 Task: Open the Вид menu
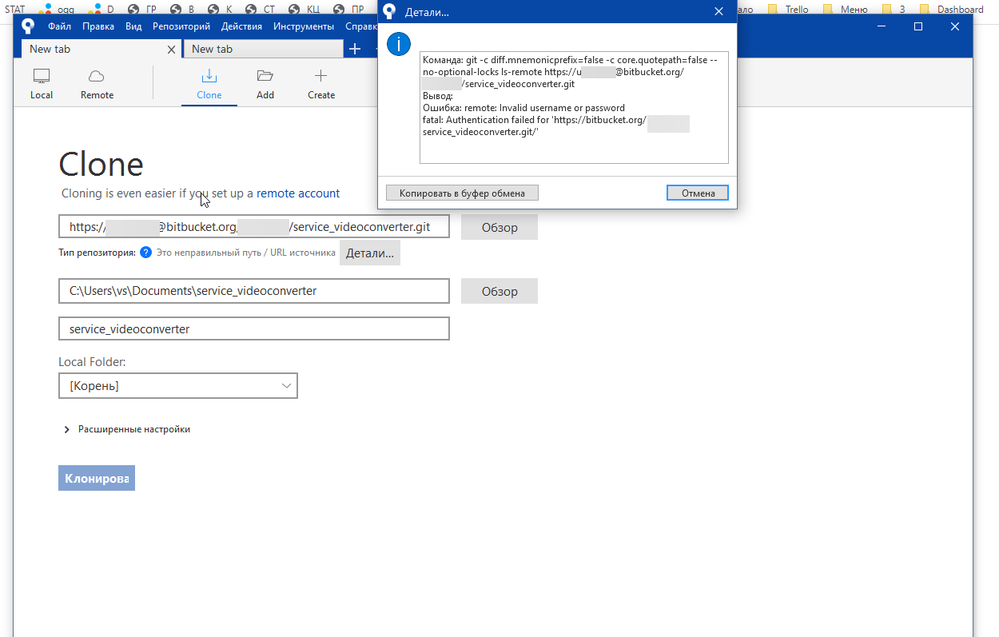(x=133, y=26)
